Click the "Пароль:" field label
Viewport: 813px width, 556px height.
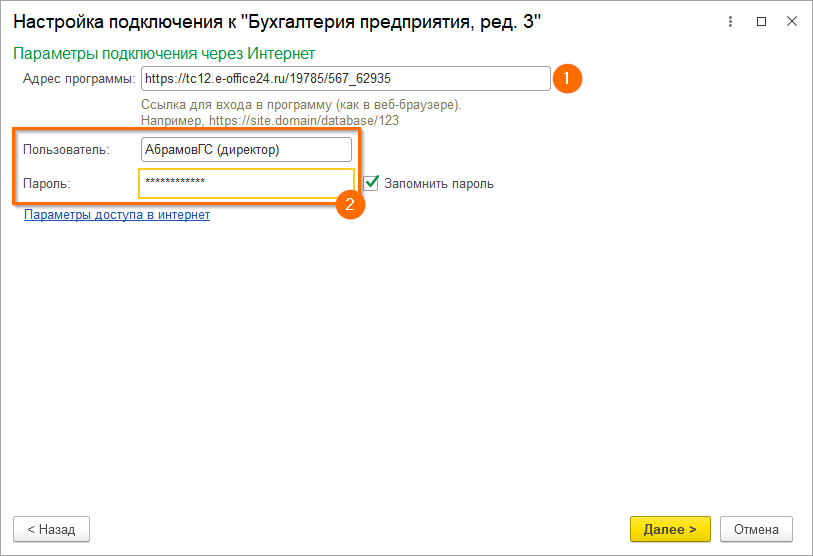(49, 183)
